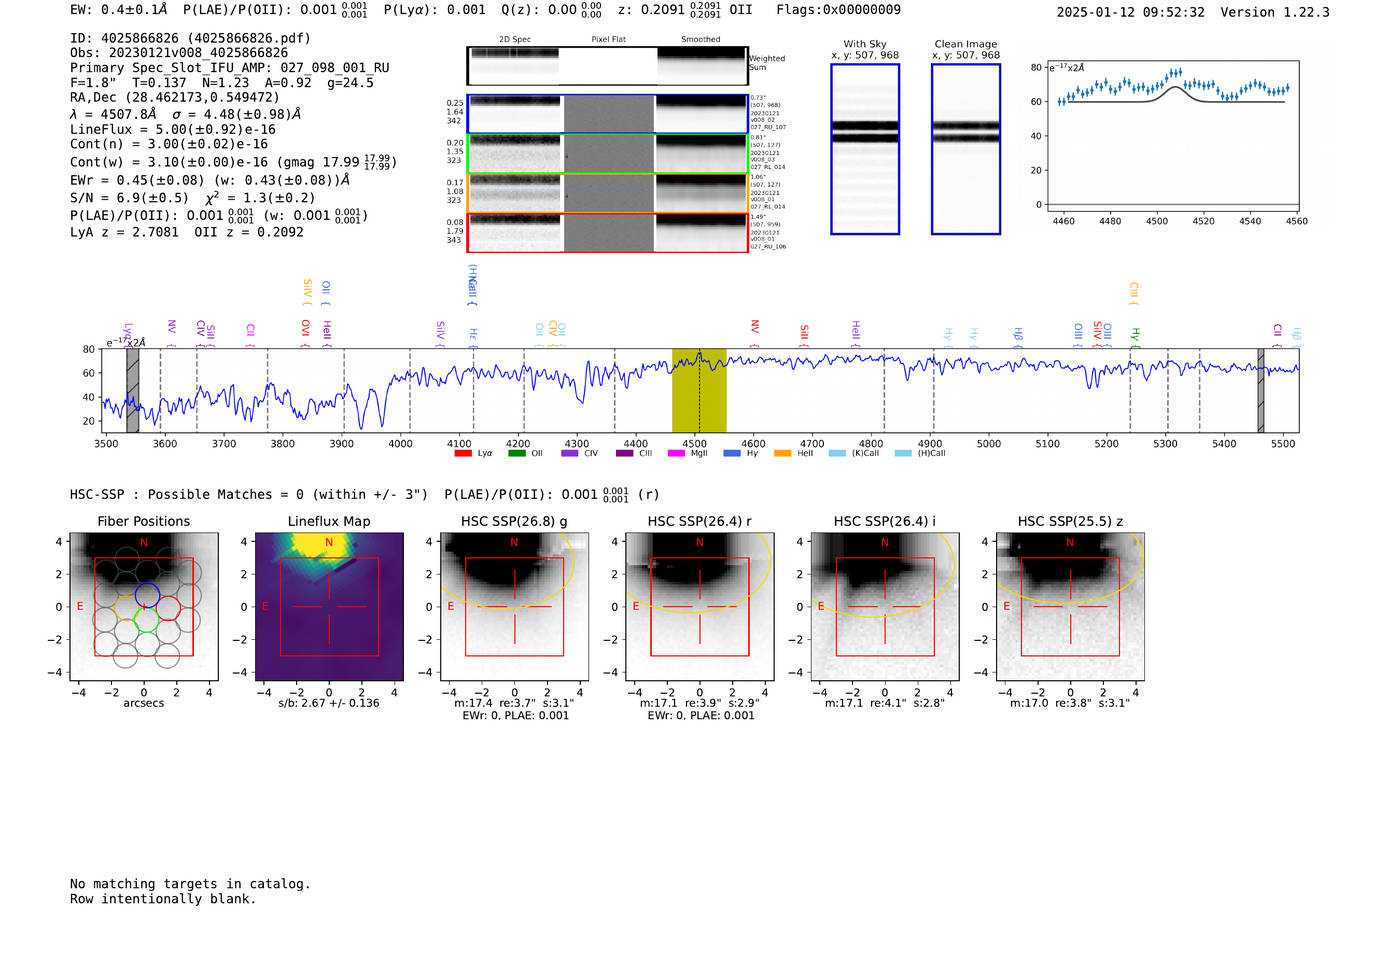Open the HSC SSP(26.4) i cutout
Viewport: 1400px width, 953px height.
point(884,606)
